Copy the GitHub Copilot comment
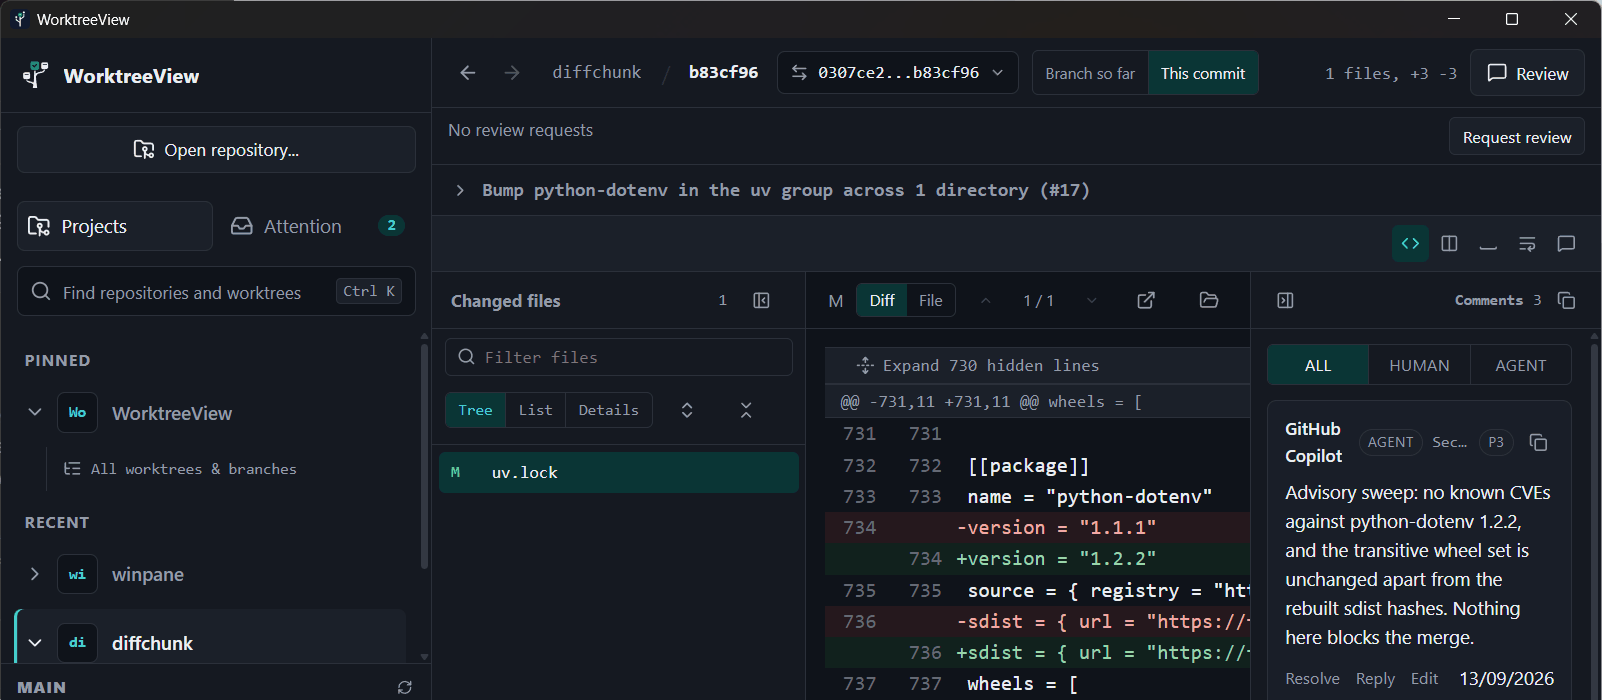The image size is (1602, 700). [x=1539, y=442]
